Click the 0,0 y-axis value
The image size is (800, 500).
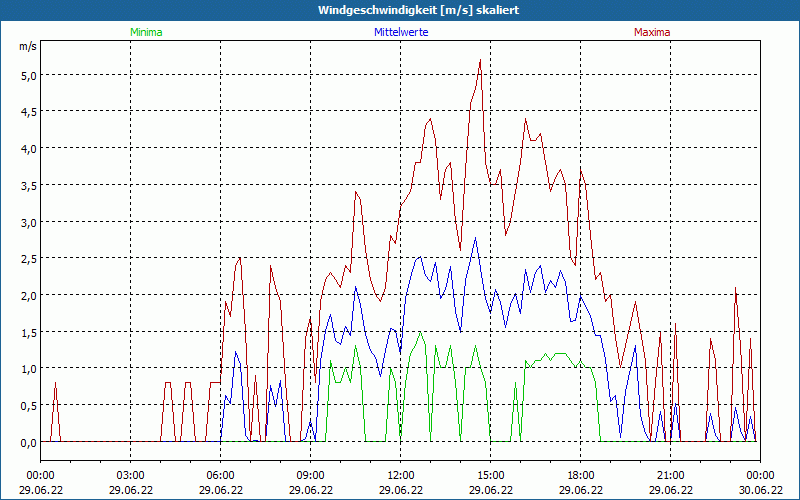coord(29,443)
